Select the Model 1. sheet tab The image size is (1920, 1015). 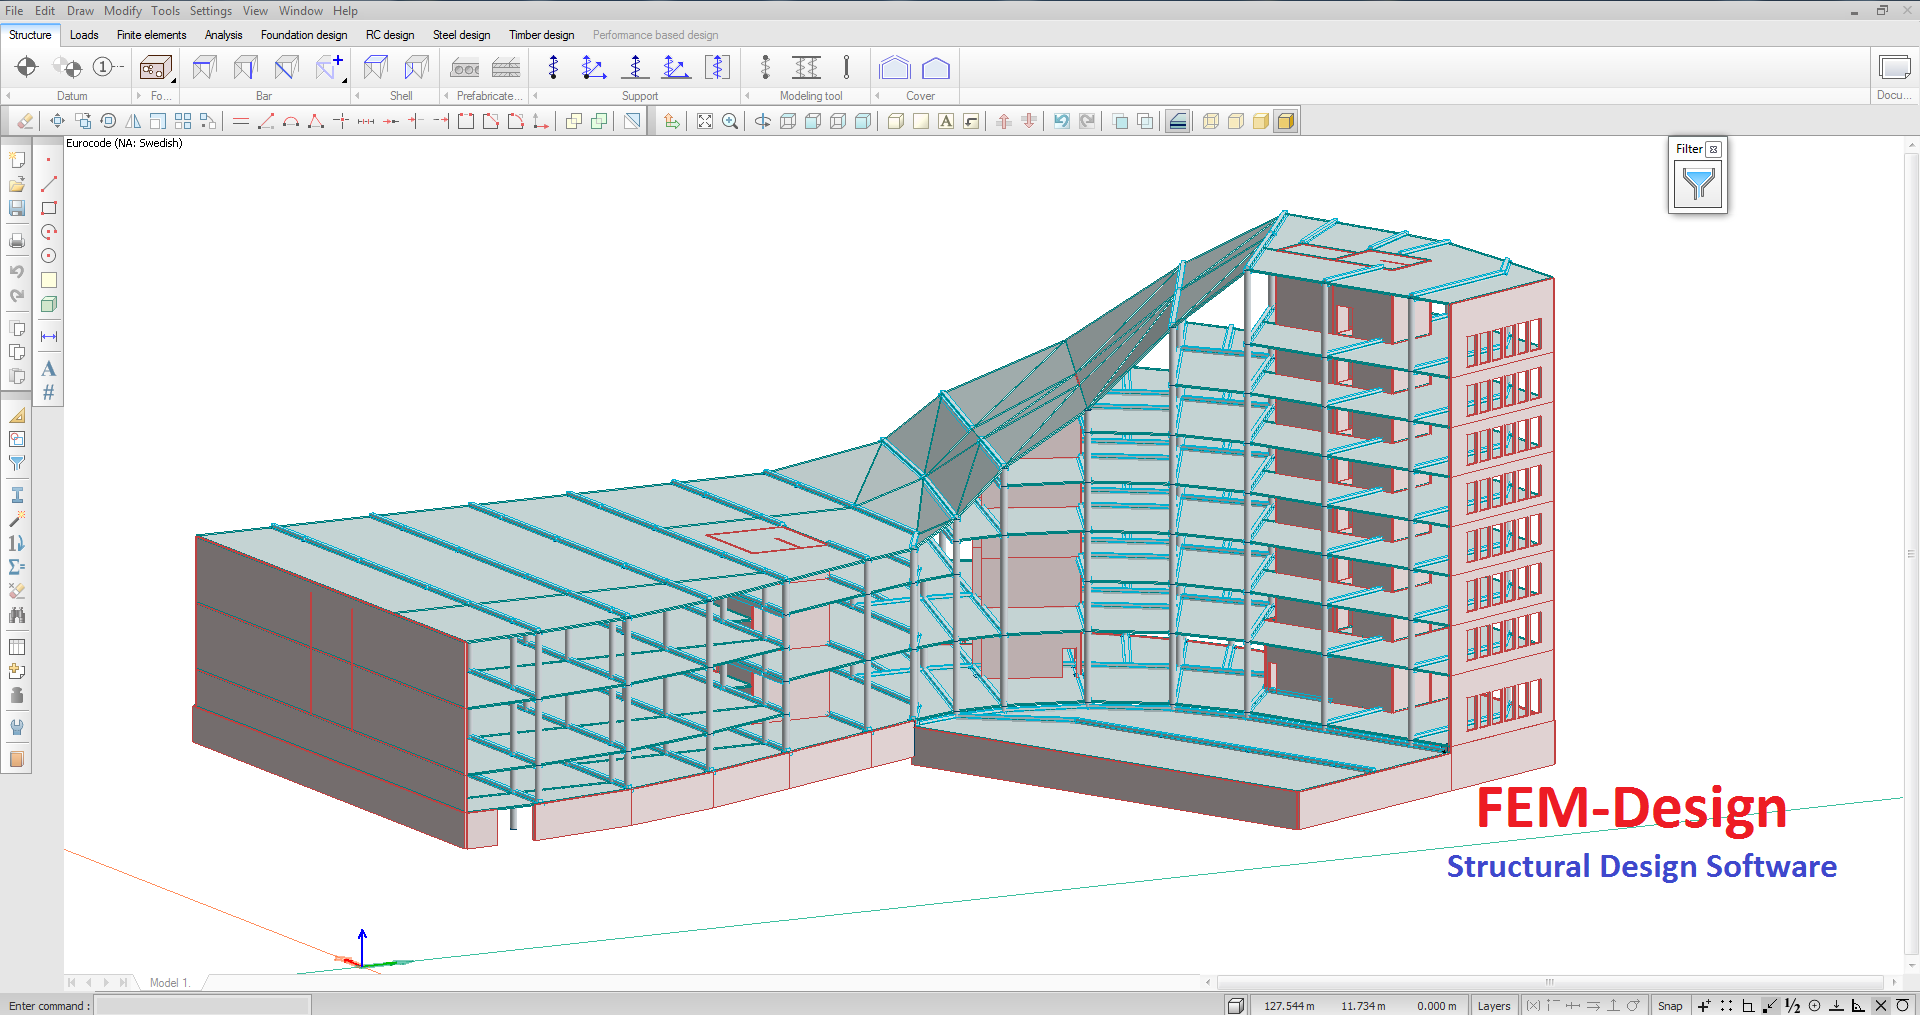tap(170, 983)
